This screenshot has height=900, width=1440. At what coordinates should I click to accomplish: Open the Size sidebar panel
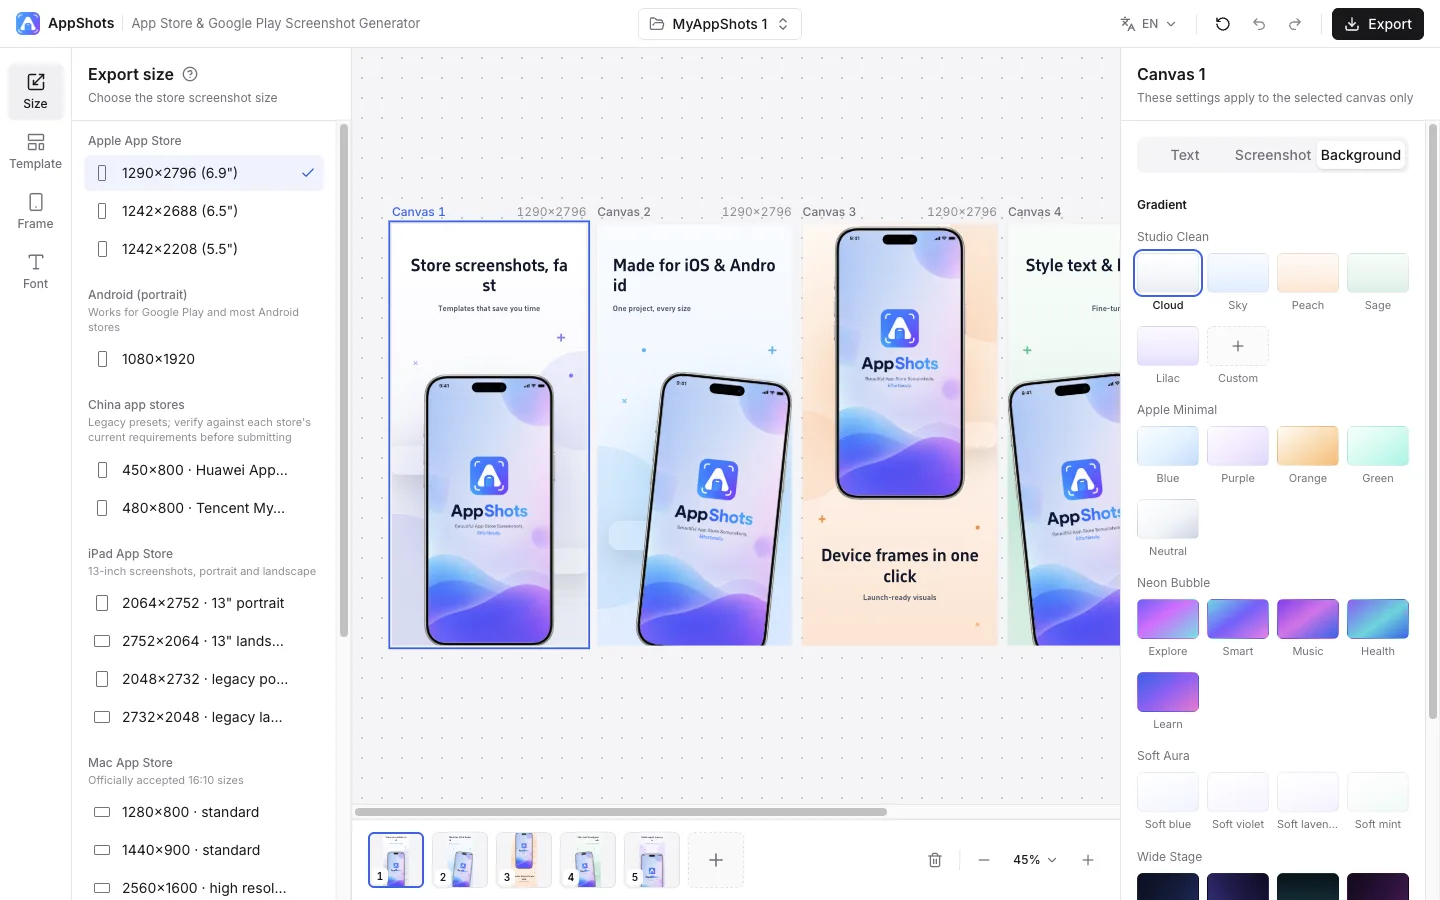click(x=35, y=91)
